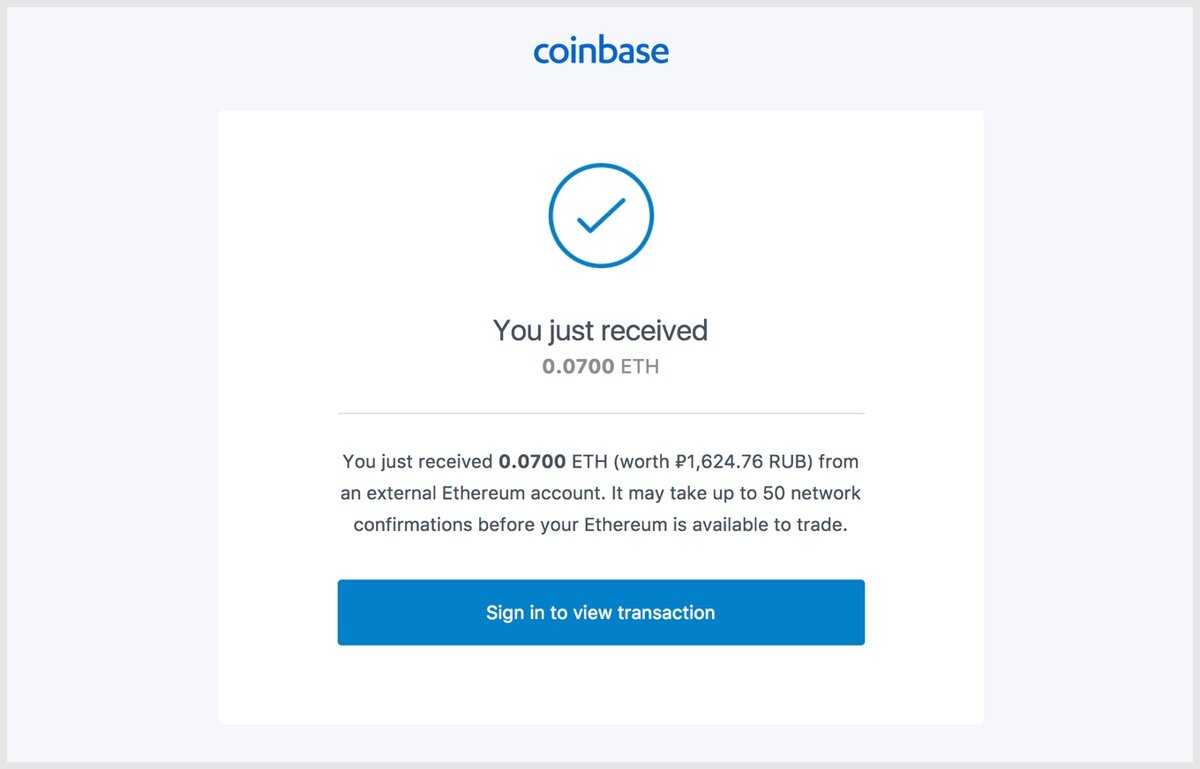The height and width of the screenshot is (769, 1200).
Task: Select the "You just received" heading
Action: tap(601, 331)
